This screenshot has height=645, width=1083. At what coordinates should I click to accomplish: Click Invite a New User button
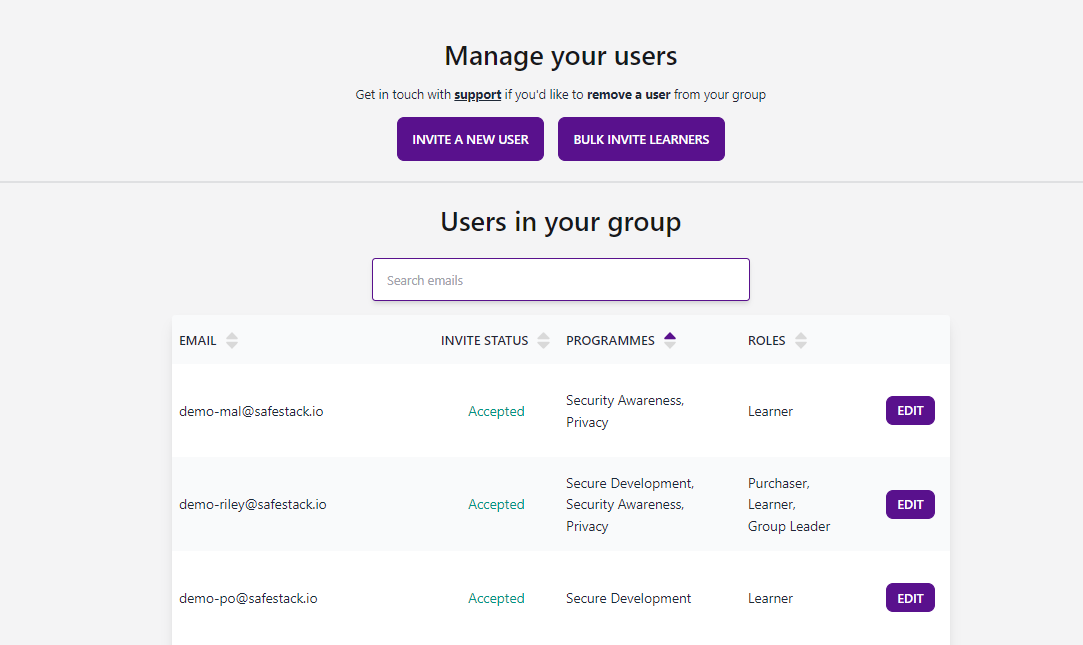click(470, 139)
